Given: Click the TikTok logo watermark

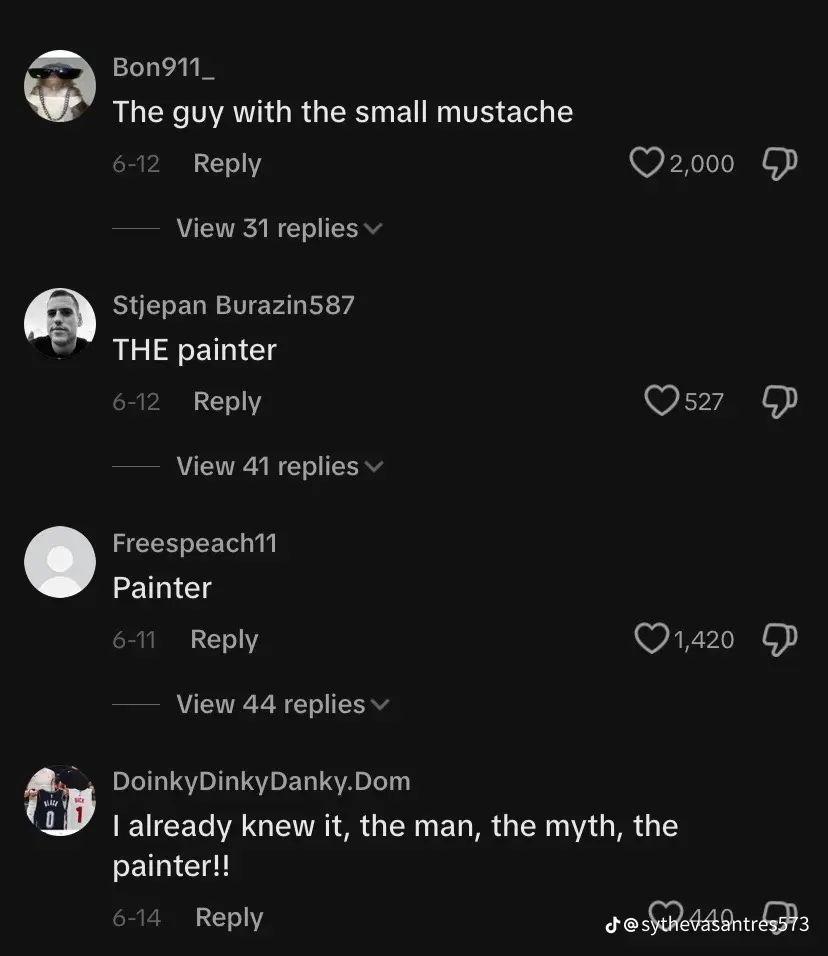Looking at the screenshot, I should click(x=613, y=925).
